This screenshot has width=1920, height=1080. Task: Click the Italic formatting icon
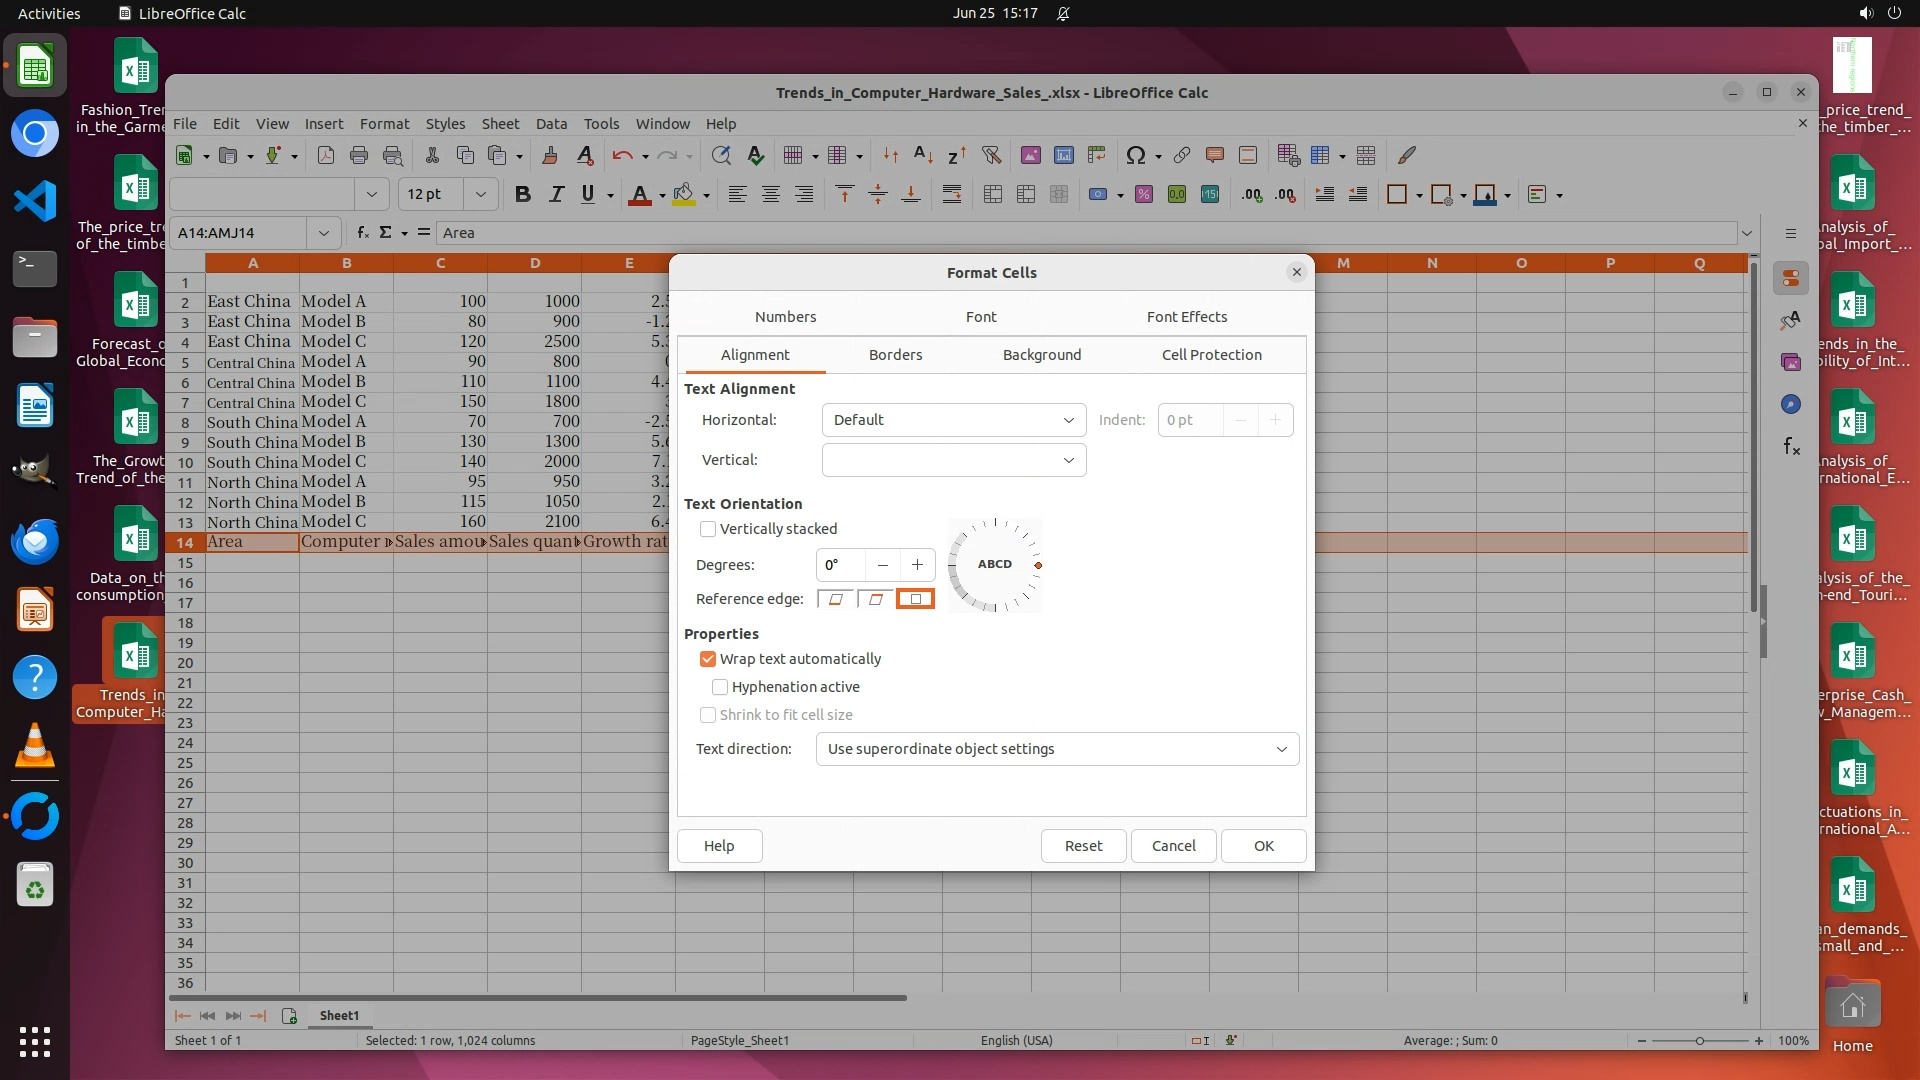coord(556,195)
